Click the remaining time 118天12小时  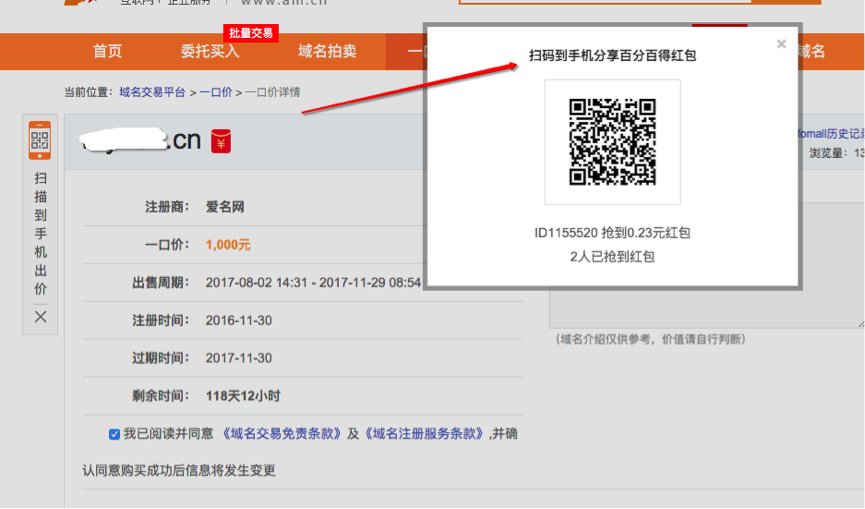pyautogui.click(x=243, y=396)
